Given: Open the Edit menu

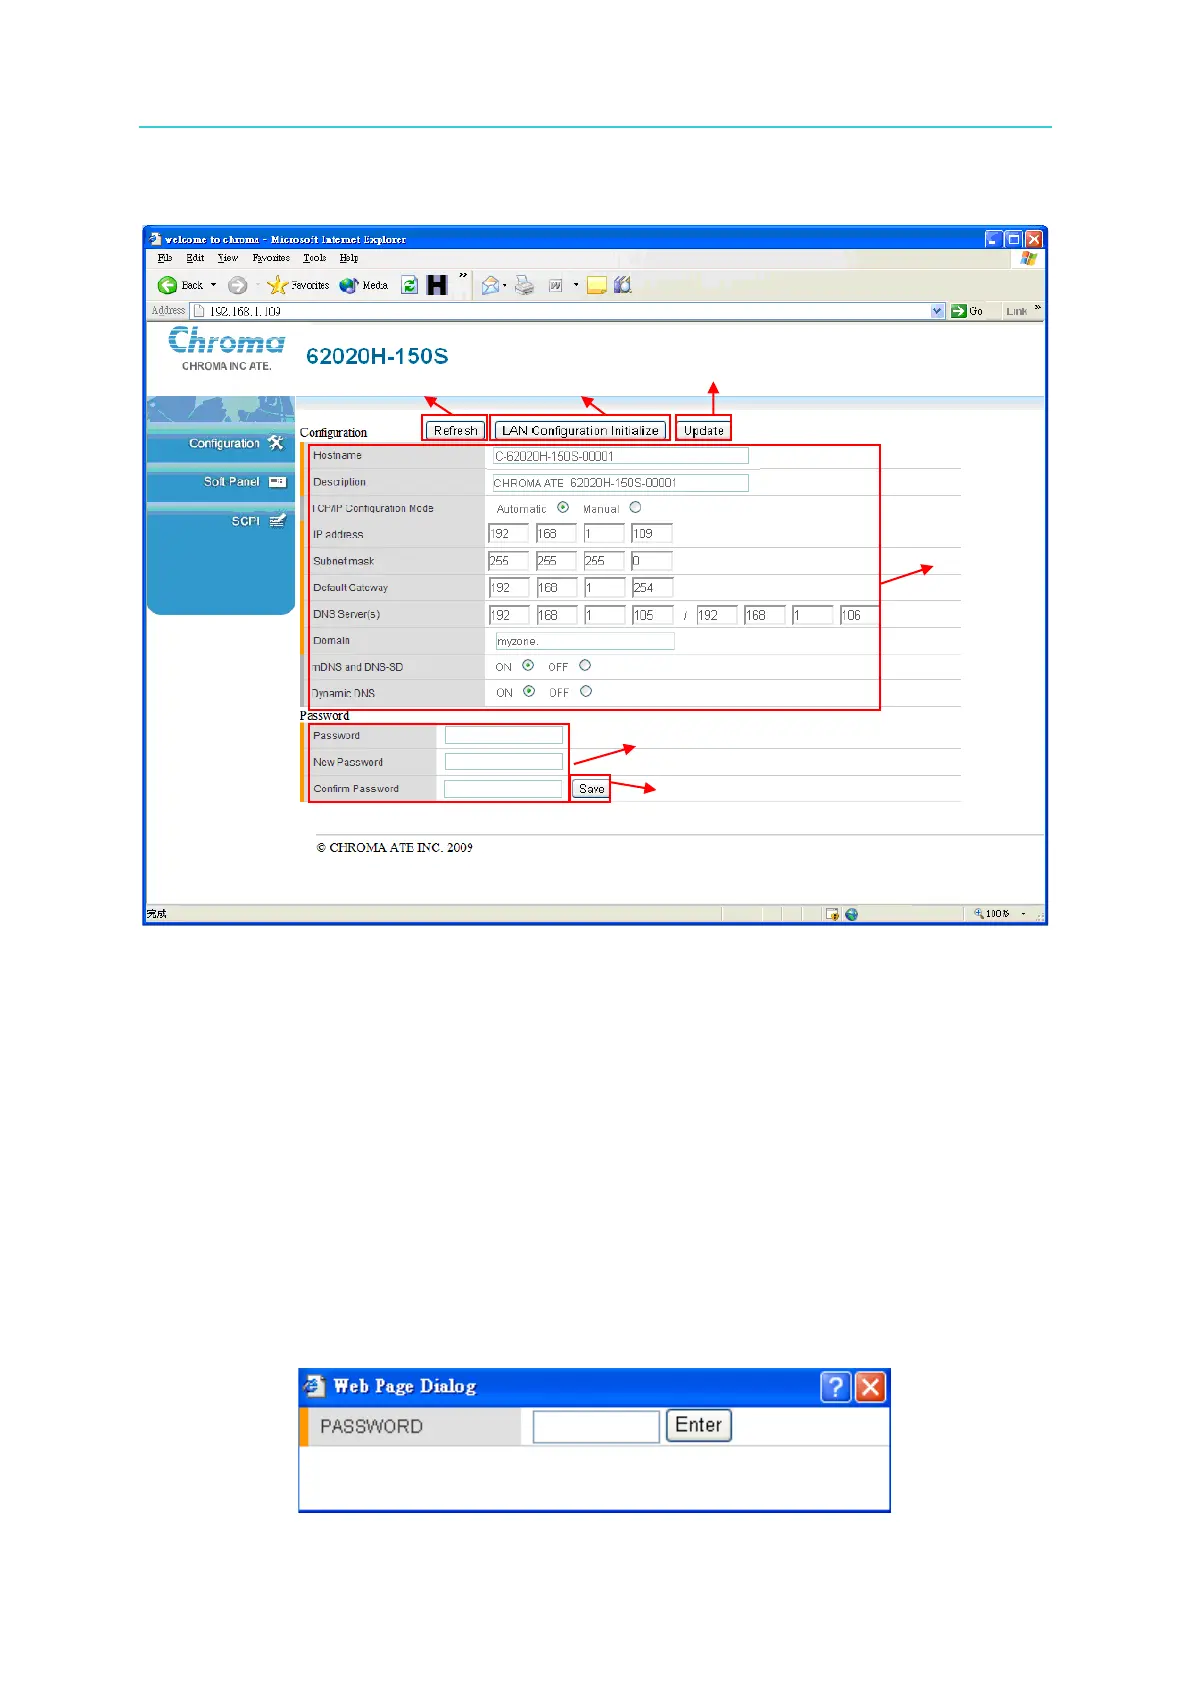Looking at the screenshot, I should pos(195,258).
